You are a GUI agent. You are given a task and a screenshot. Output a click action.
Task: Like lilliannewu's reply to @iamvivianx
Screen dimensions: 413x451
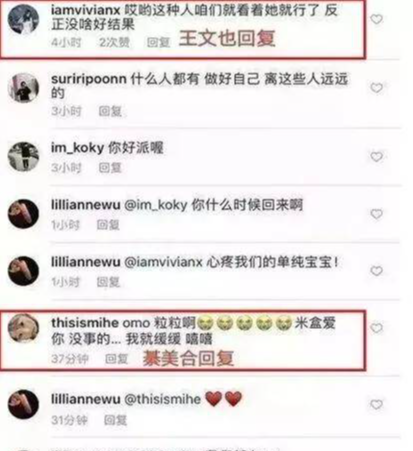pos(377,271)
